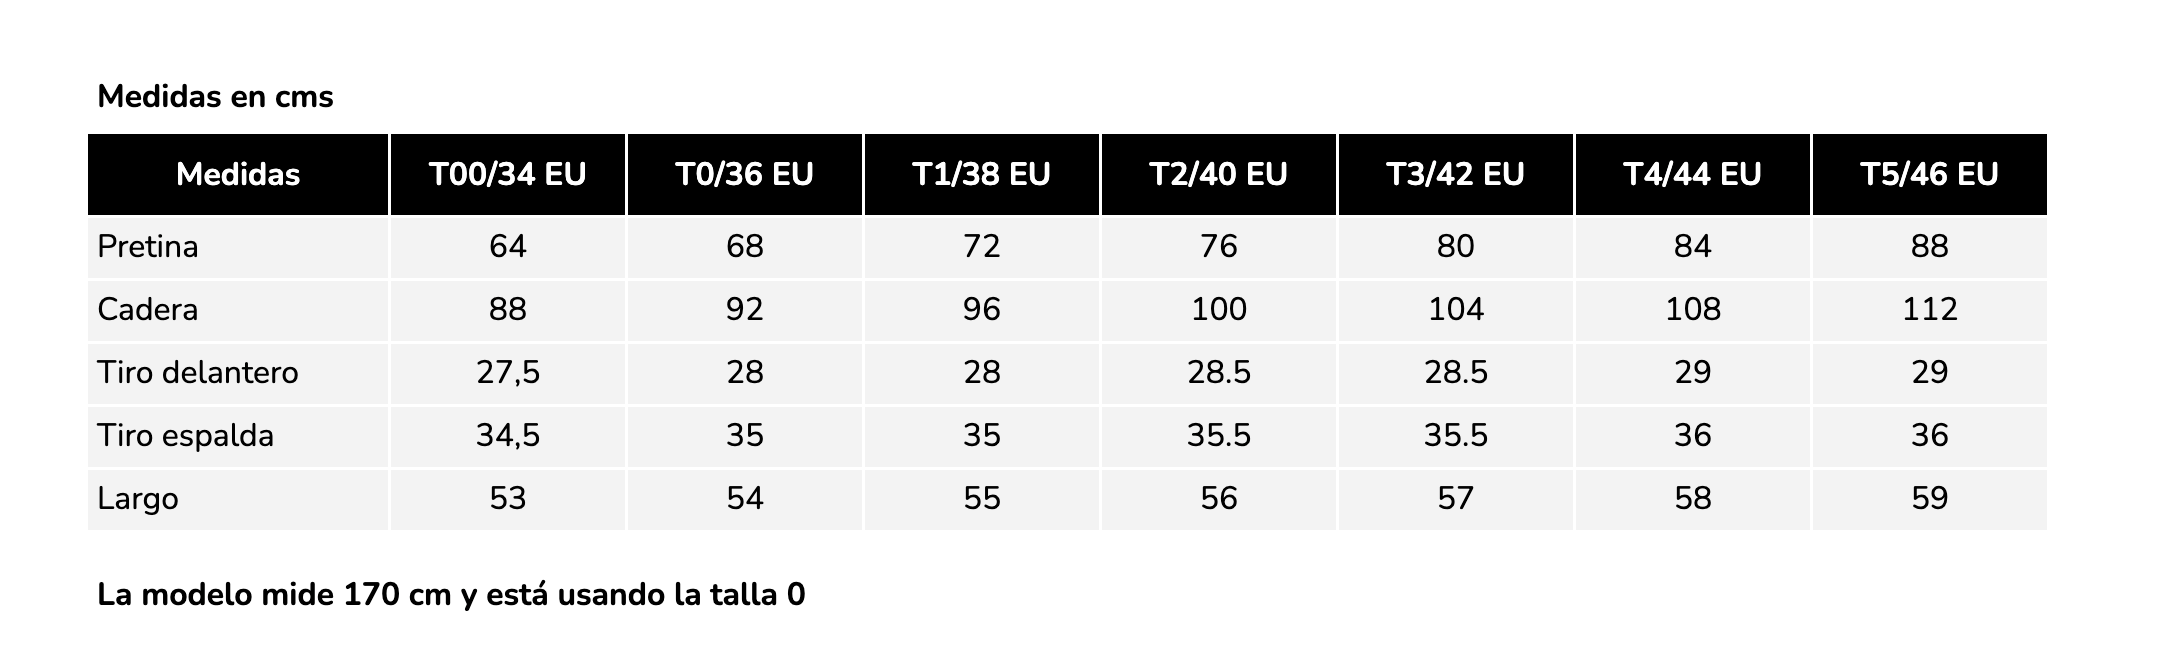2160x658 pixels.
Task: Select Tiro delantero value 27,5
Action: pyautogui.click(x=508, y=373)
